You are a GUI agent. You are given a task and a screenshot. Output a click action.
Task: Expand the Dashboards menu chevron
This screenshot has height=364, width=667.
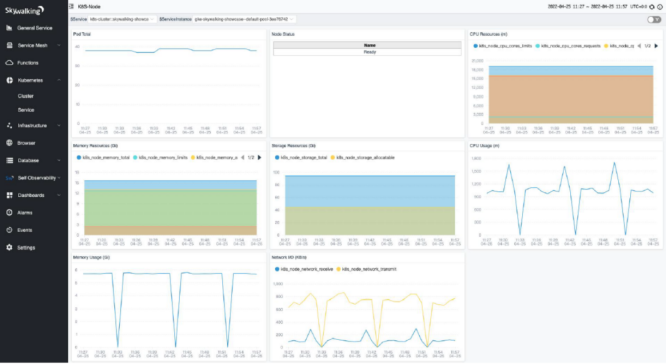(x=59, y=196)
